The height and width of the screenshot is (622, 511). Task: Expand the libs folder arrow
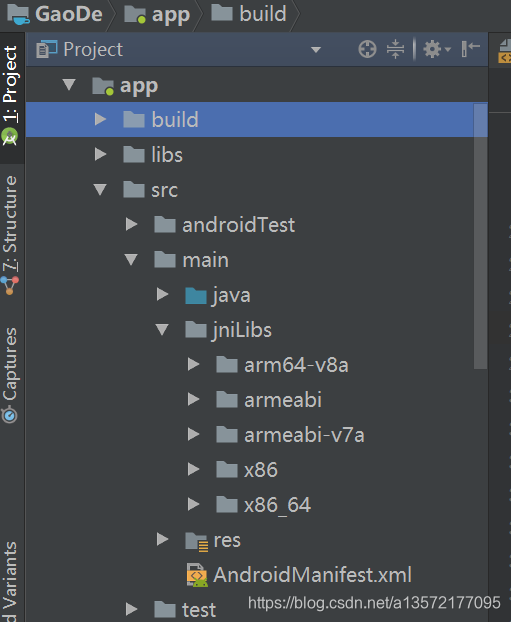(100, 154)
